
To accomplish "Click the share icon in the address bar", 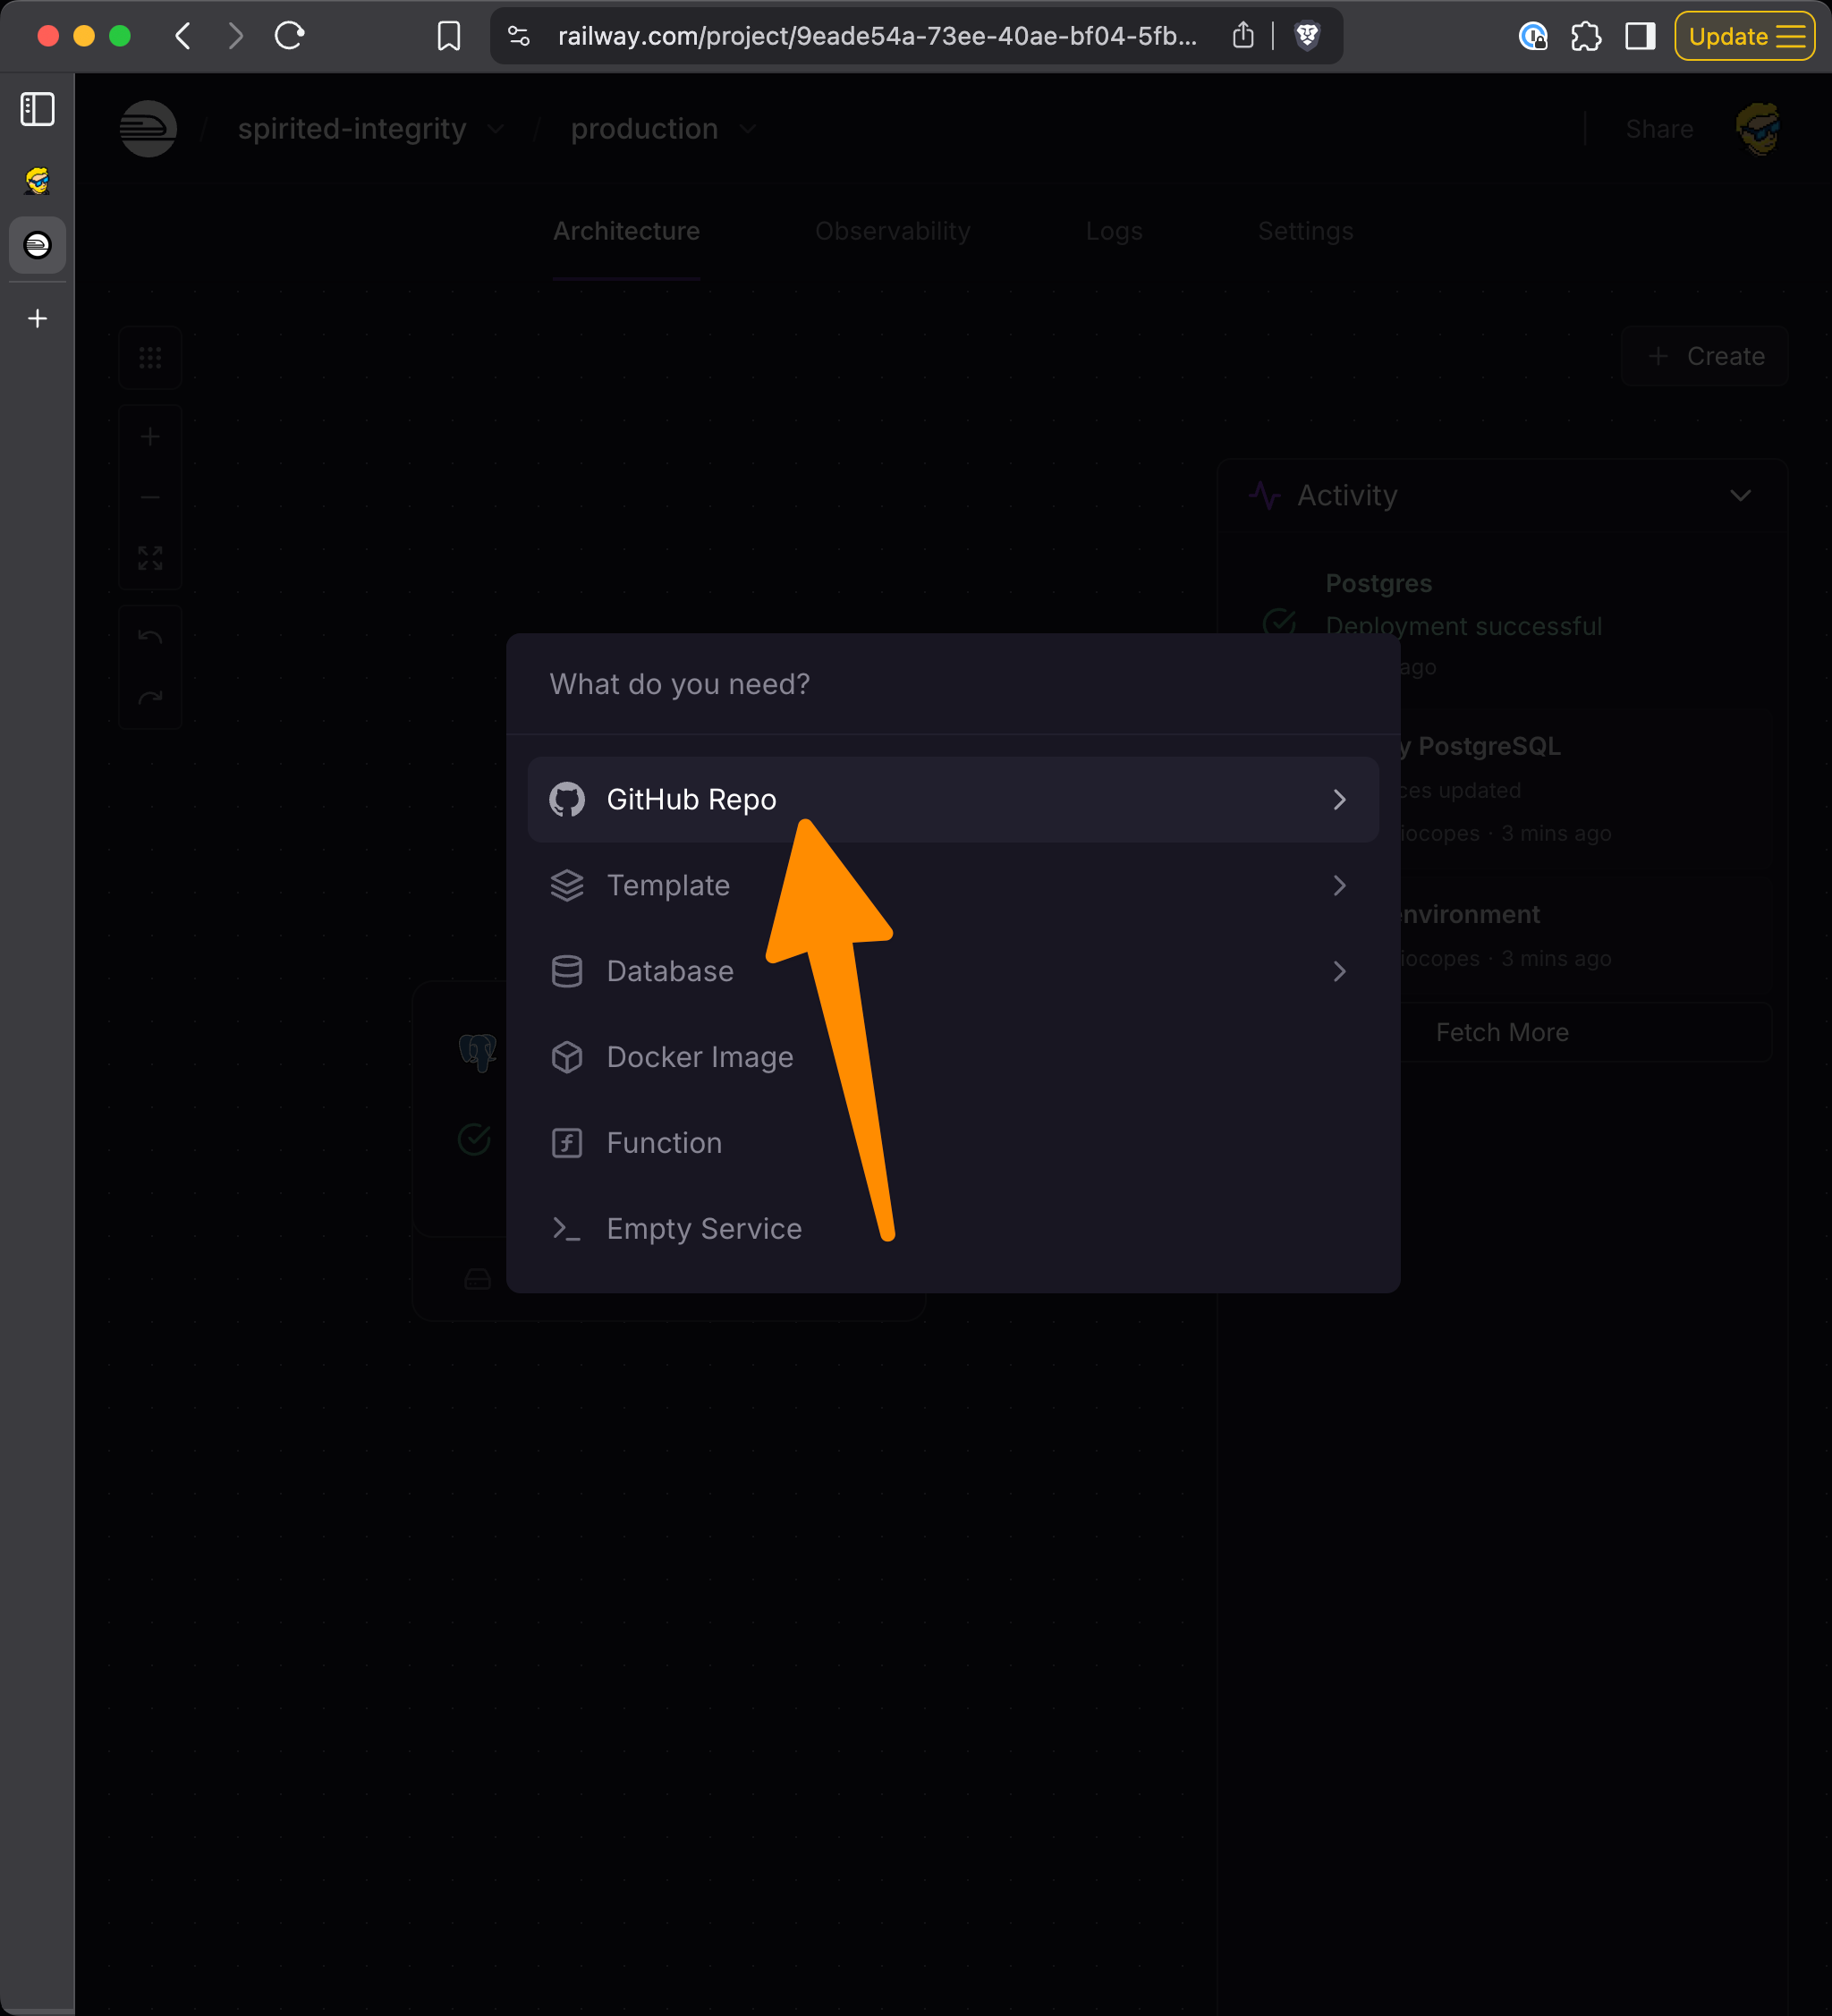I will pyautogui.click(x=1242, y=37).
